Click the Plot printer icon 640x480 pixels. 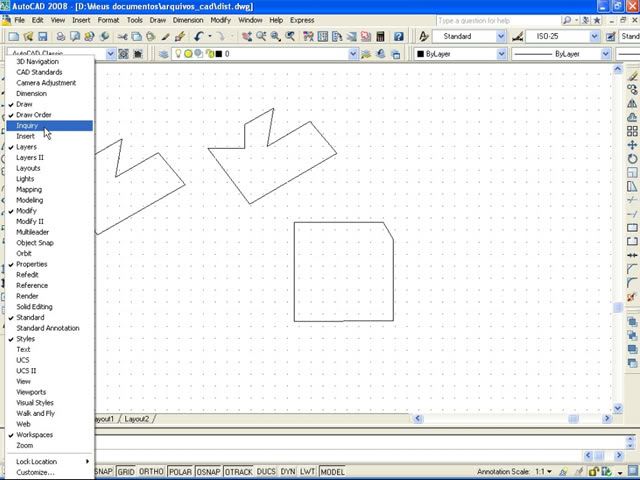tap(60, 37)
